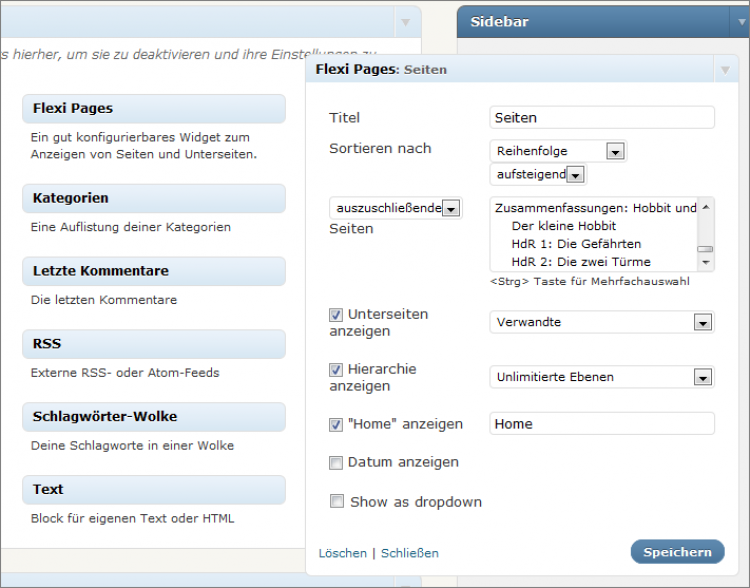Image resolution: width=750 pixels, height=588 pixels.
Task: Select the Schlagwörter-Wolke widget
Action: [x=153, y=416]
